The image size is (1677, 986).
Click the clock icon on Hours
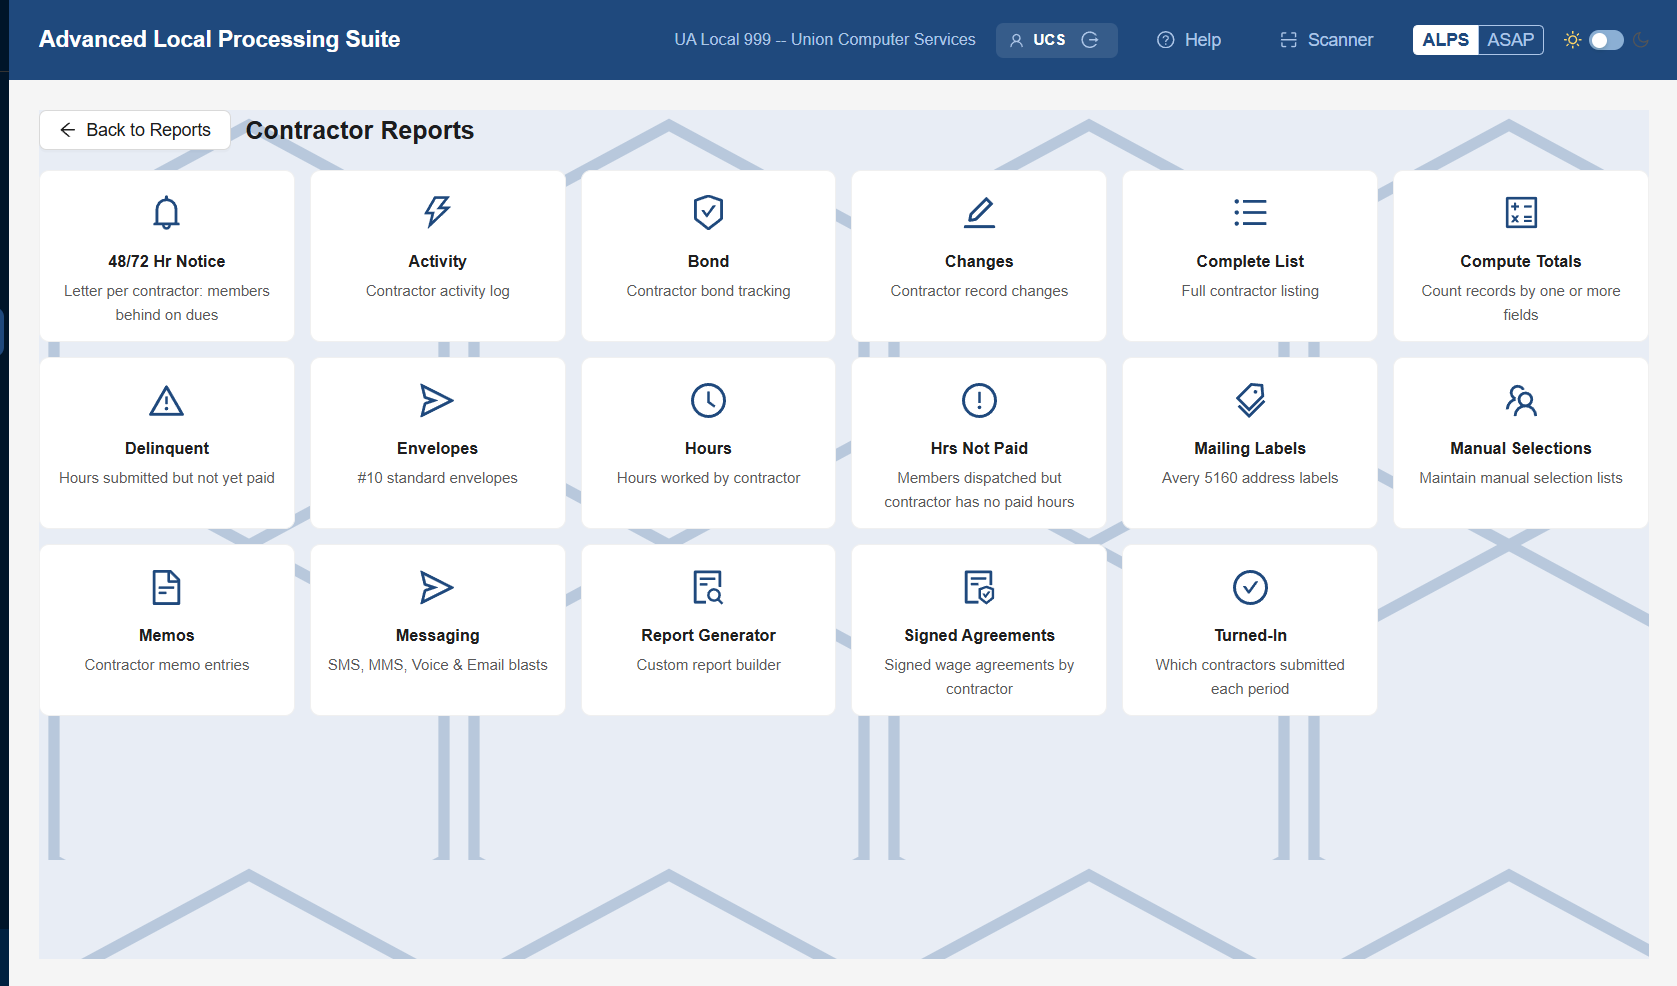708,400
